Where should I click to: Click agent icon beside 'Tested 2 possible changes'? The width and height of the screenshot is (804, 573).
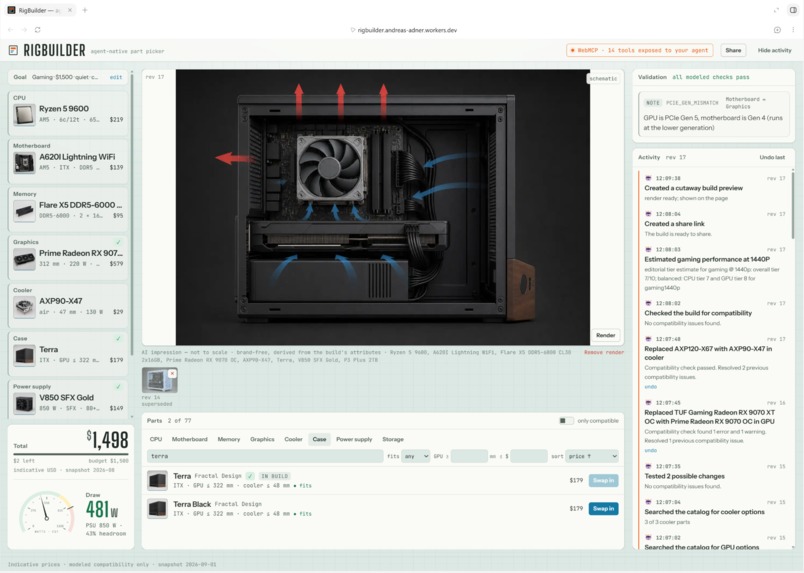pos(648,466)
